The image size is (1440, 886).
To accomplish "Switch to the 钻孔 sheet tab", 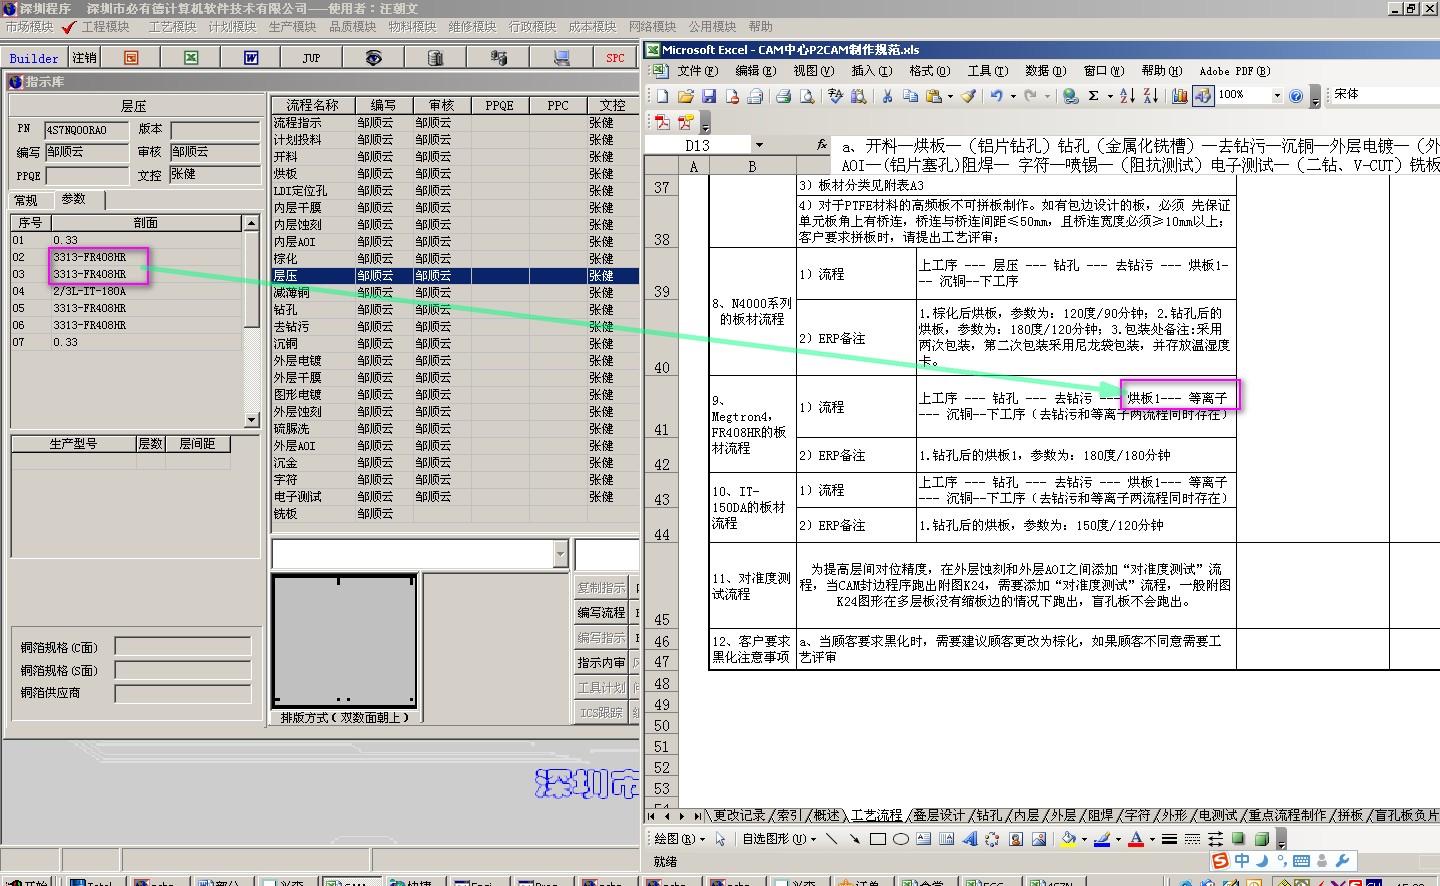I will (x=989, y=815).
